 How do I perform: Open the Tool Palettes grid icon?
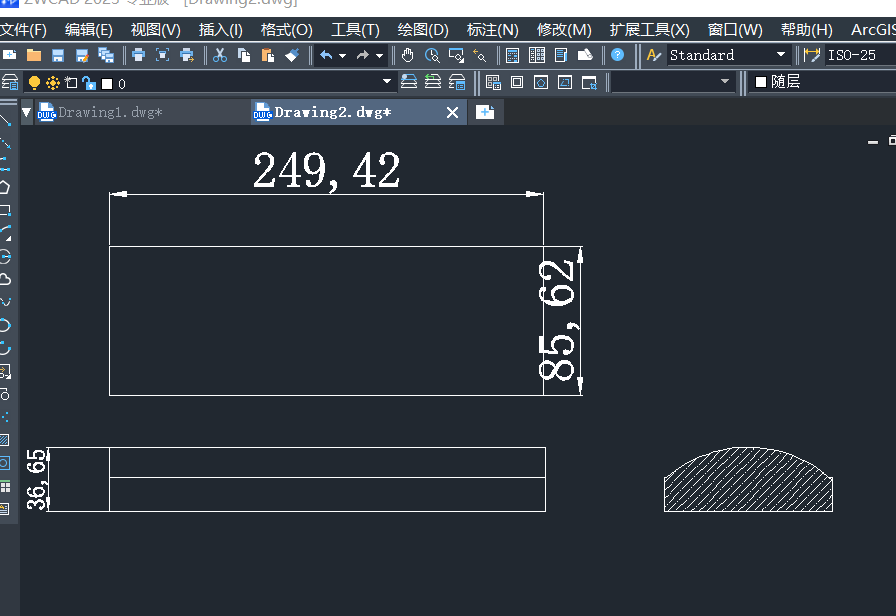537,55
